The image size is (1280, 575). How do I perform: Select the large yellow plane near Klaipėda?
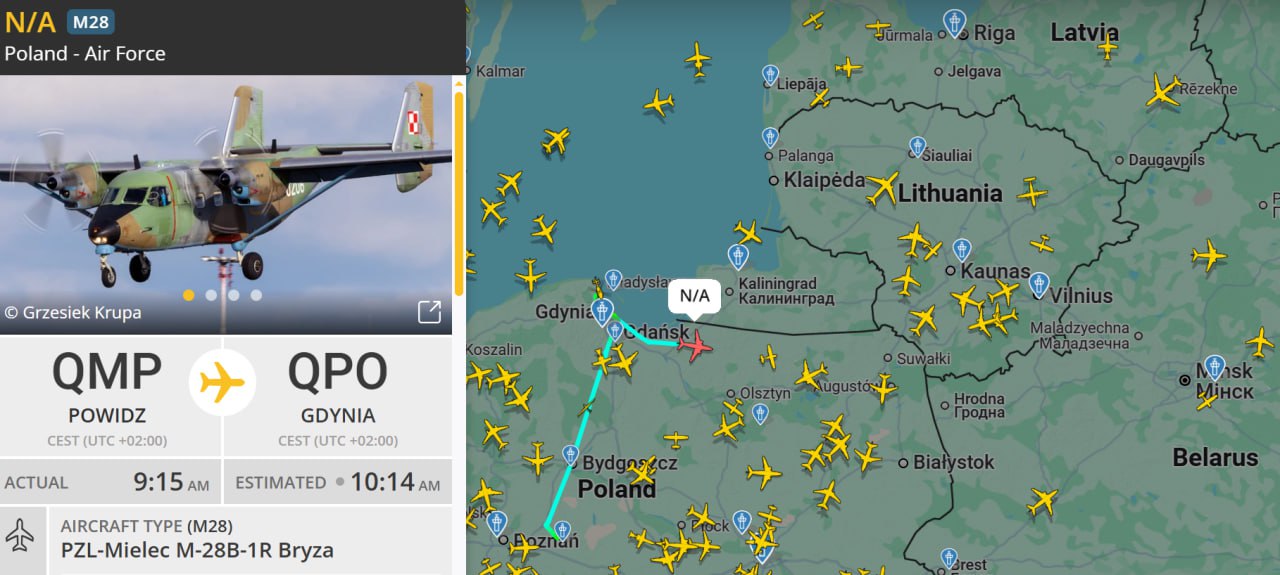point(883,188)
